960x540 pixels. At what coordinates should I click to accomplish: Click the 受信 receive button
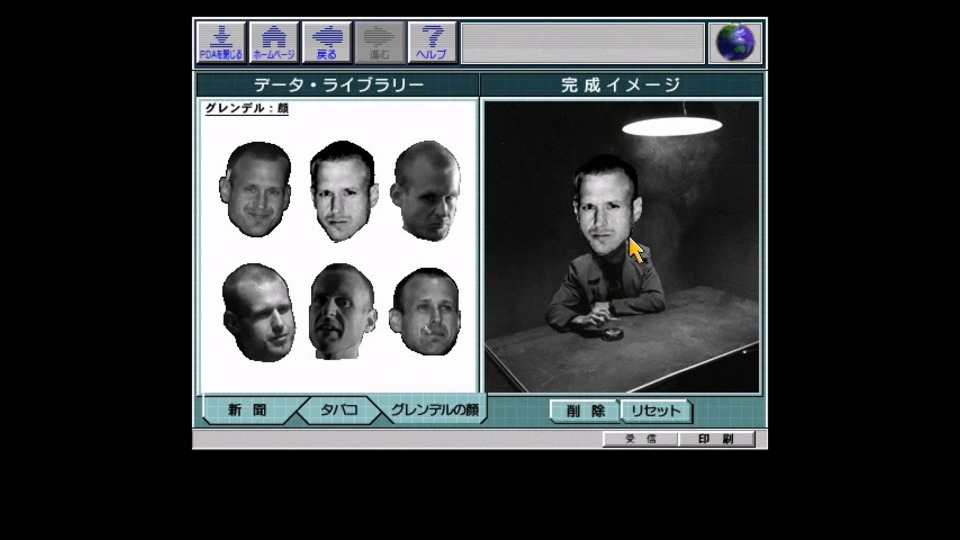click(640, 439)
